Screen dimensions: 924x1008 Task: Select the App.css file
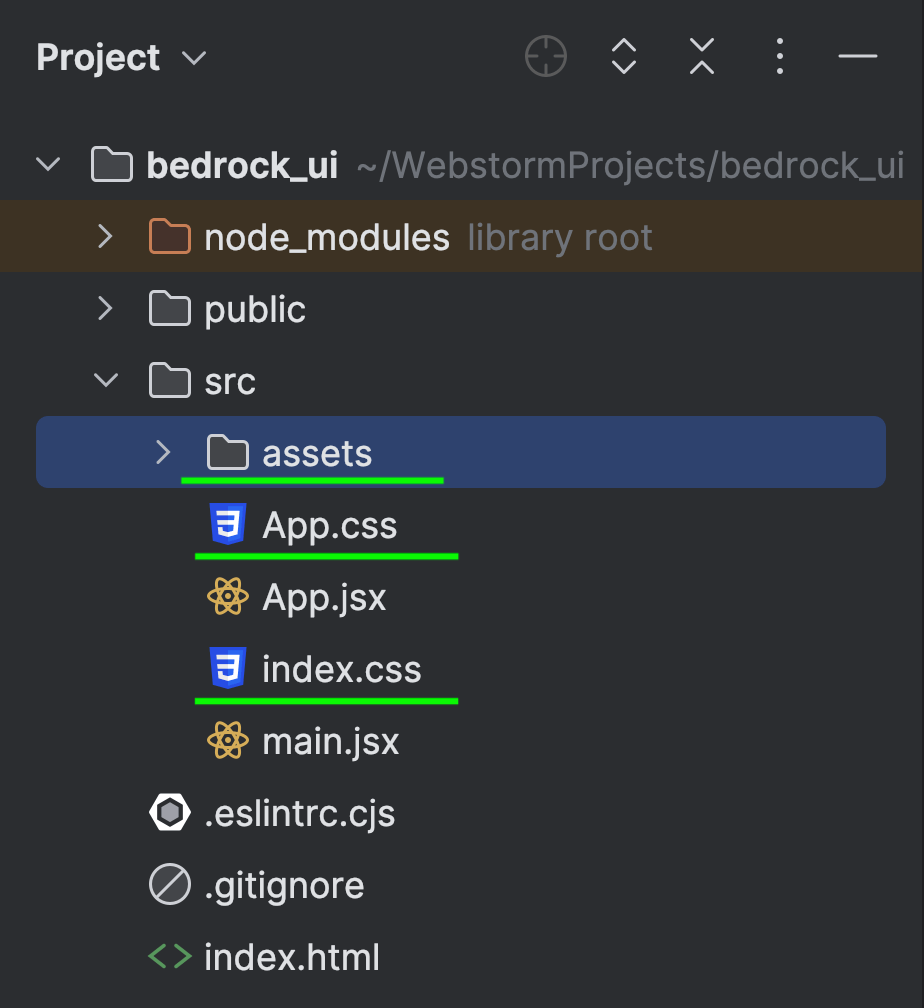[x=329, y=526]
